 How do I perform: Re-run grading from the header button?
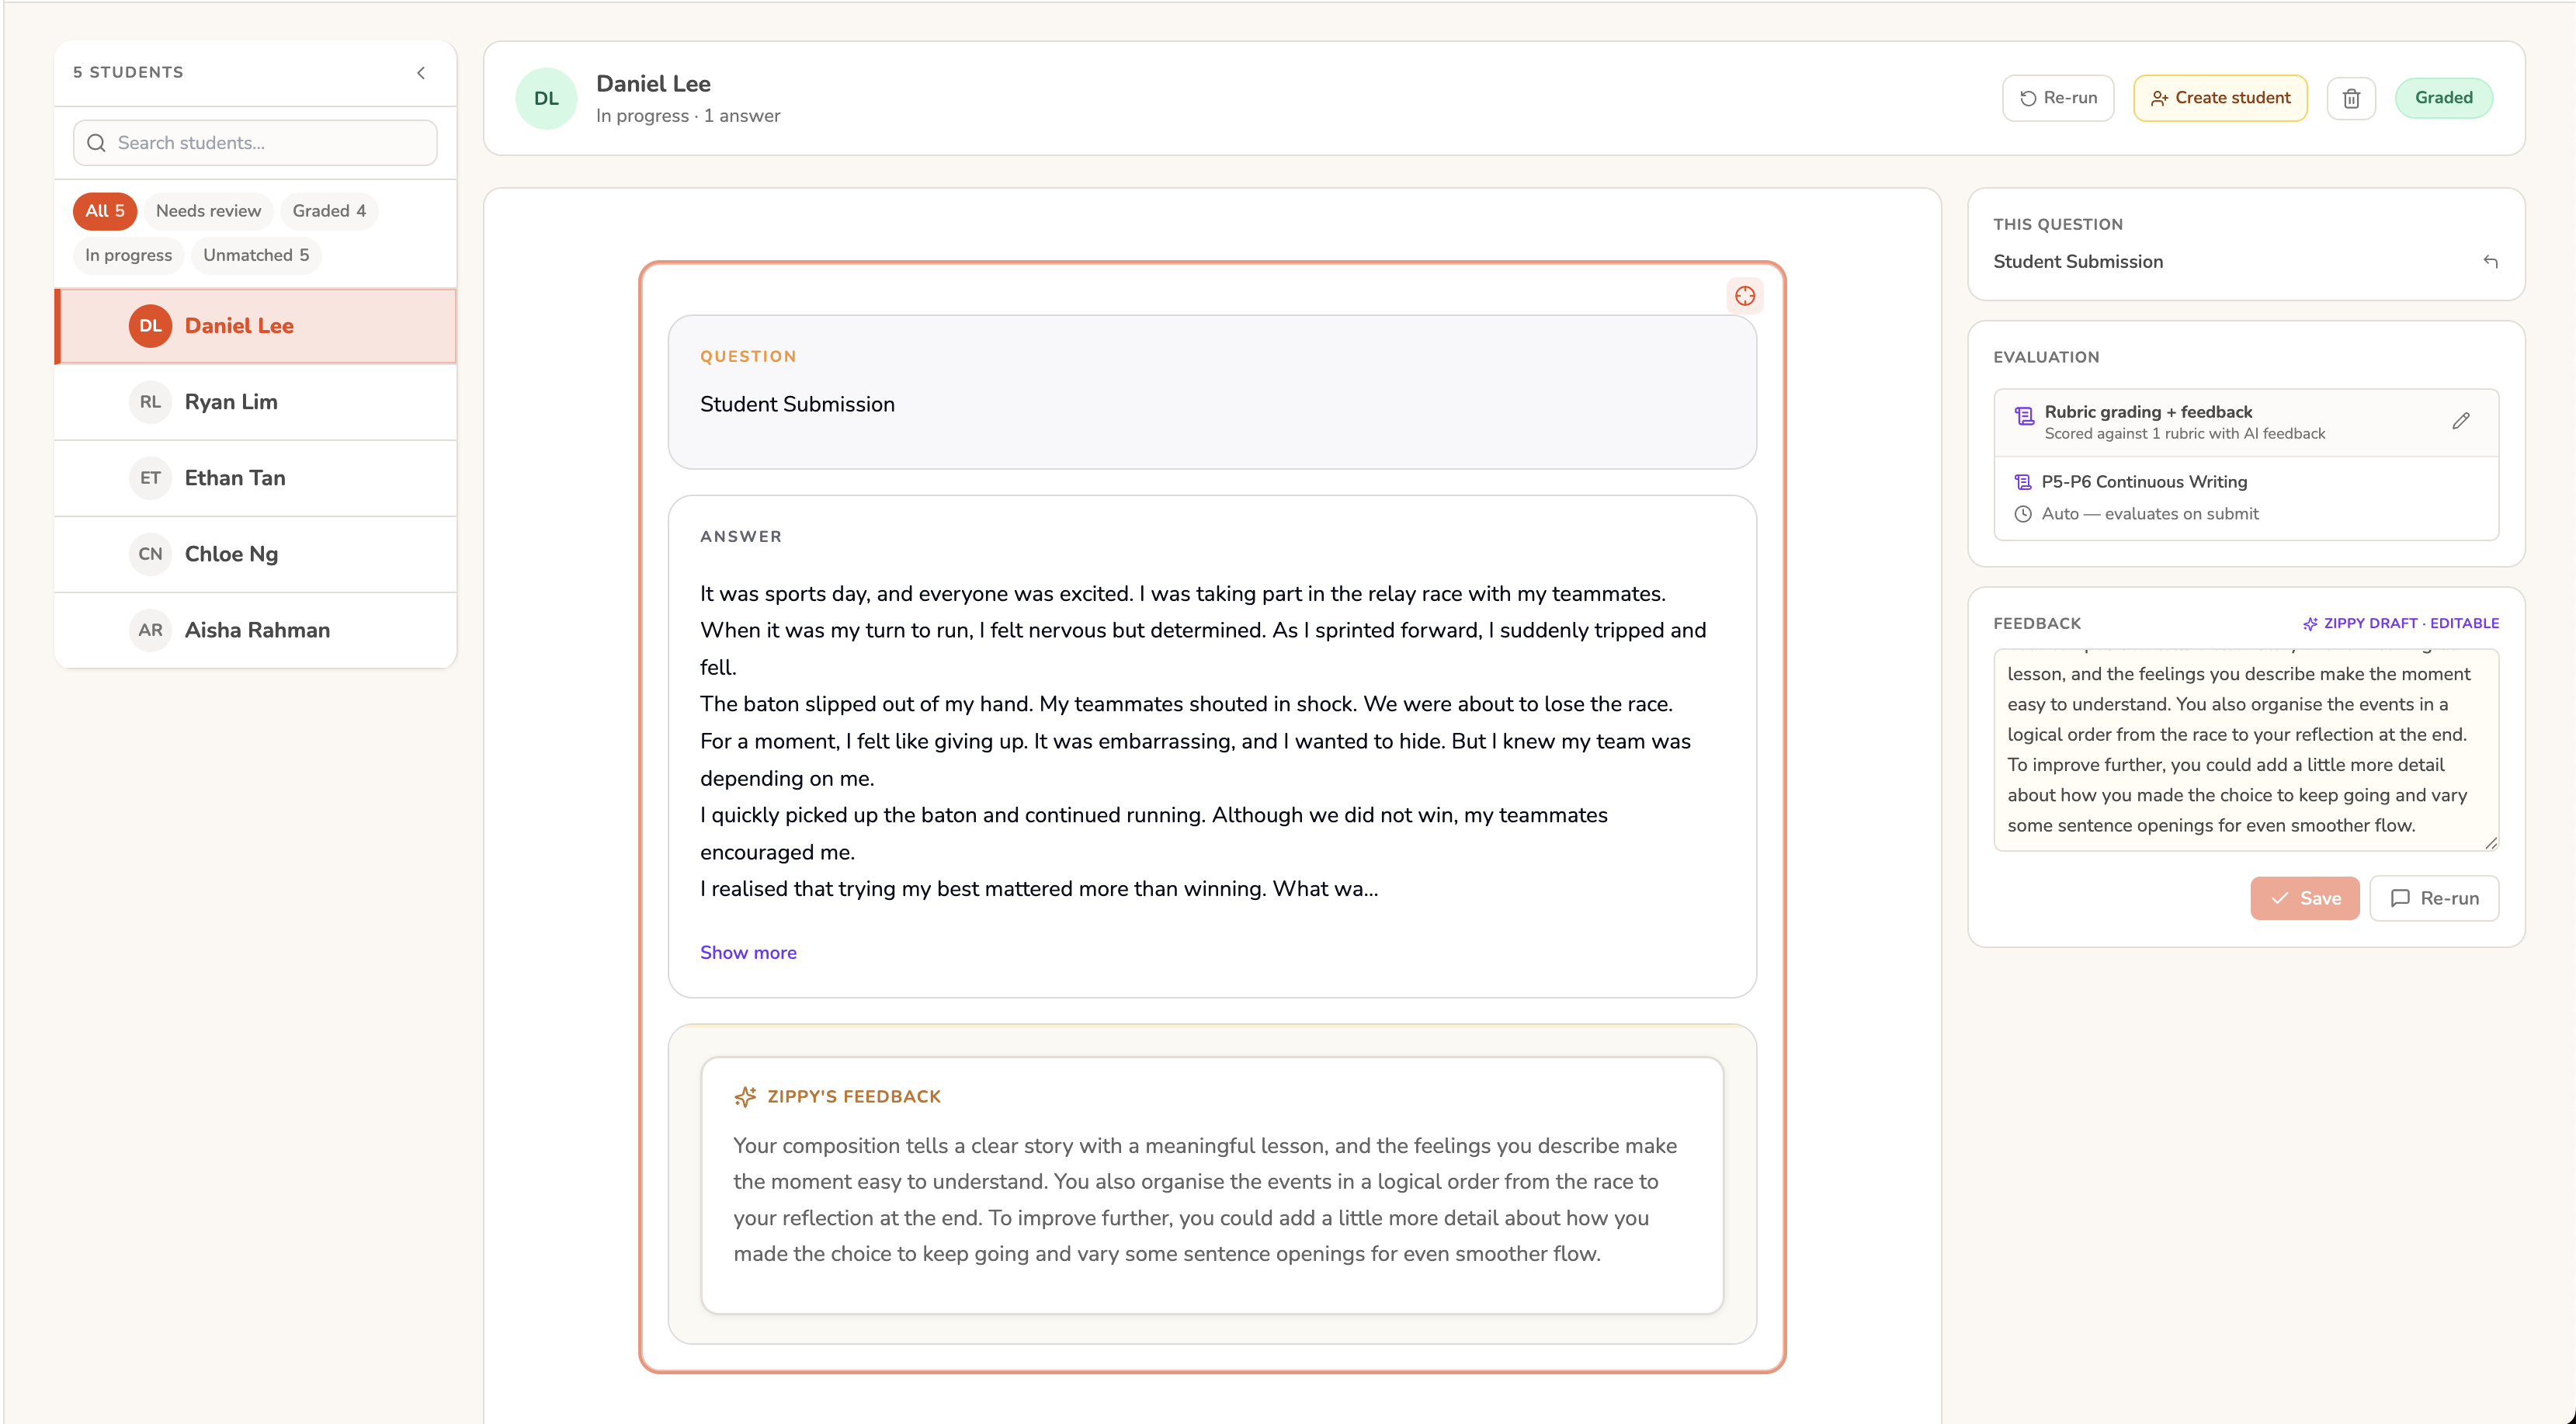click(x=2058, y=98)
